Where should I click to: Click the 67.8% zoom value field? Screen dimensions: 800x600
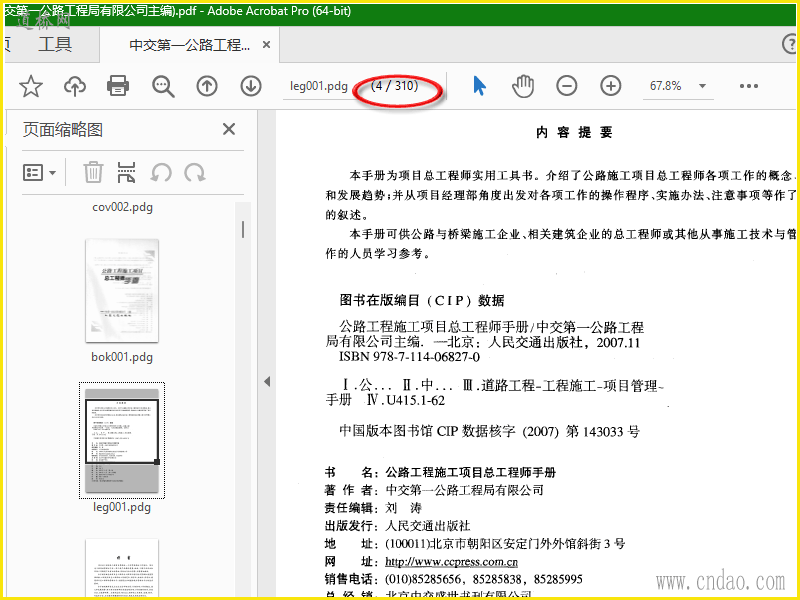click(665, 86)
